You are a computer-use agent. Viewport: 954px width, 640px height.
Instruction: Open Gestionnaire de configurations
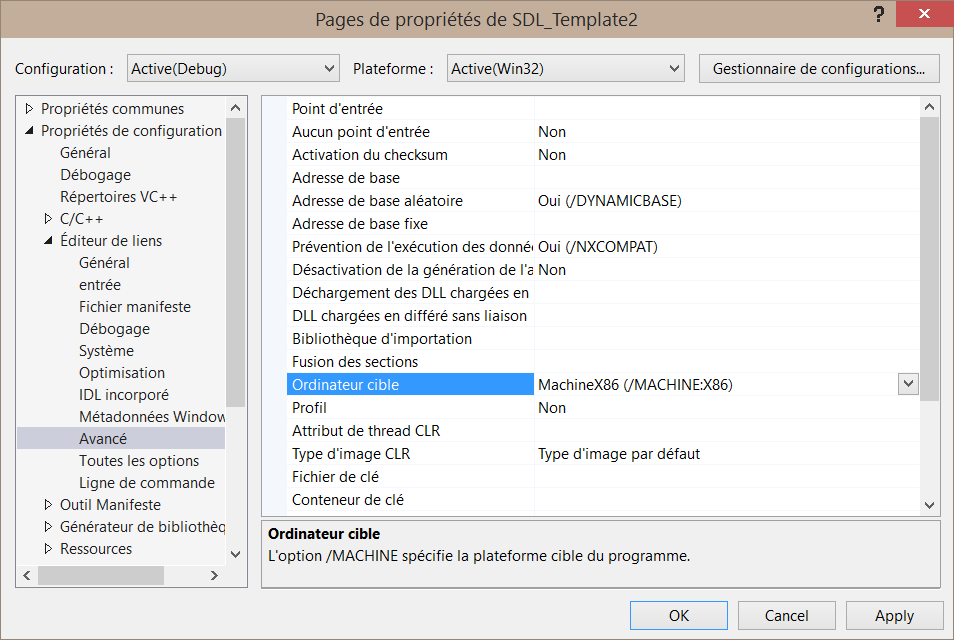click(x=818, y=69)
